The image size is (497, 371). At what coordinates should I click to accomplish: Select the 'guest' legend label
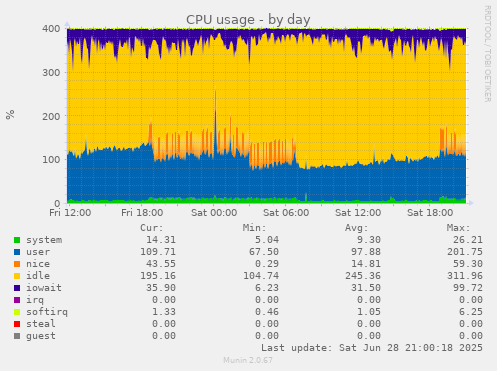pos(41,336)
